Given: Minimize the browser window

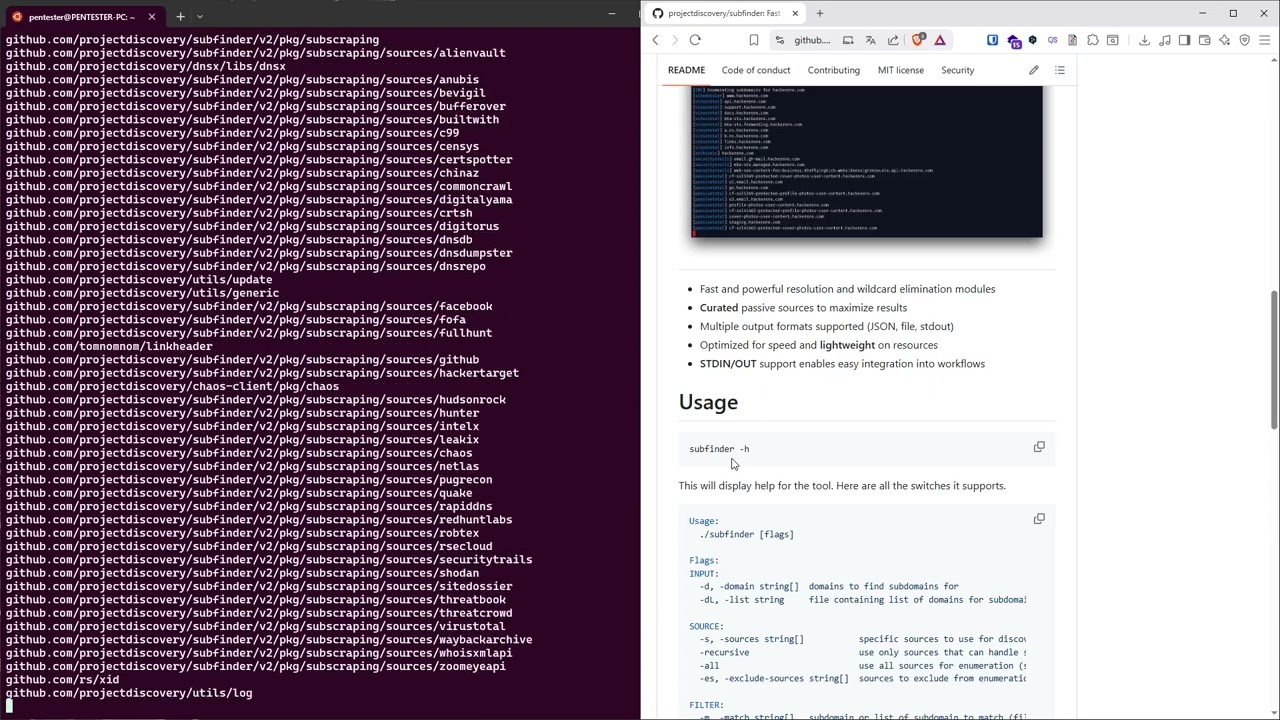Looking at the screenshot, I should 1203,13.
